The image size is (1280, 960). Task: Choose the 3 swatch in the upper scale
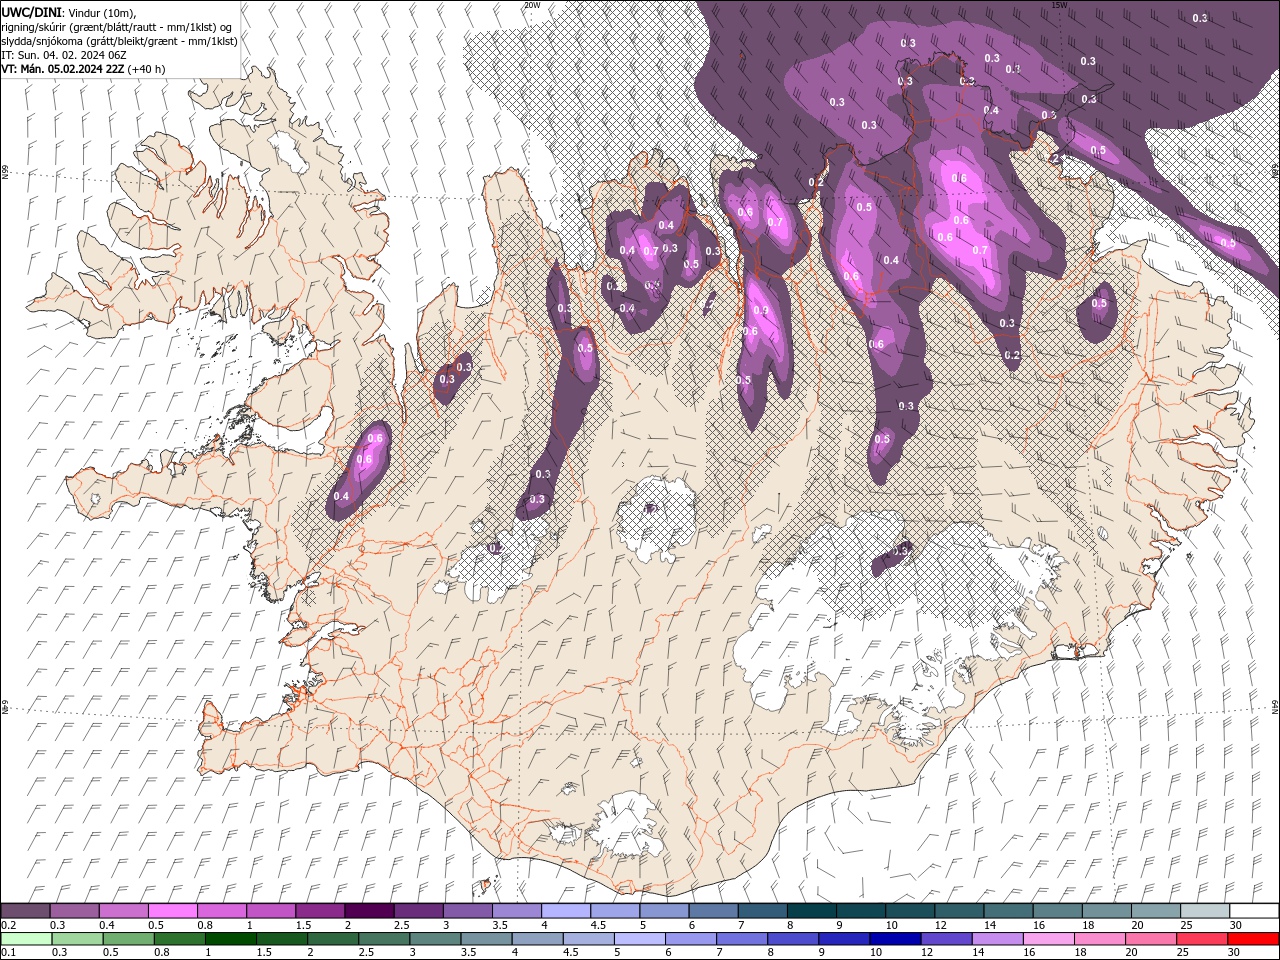467,911
